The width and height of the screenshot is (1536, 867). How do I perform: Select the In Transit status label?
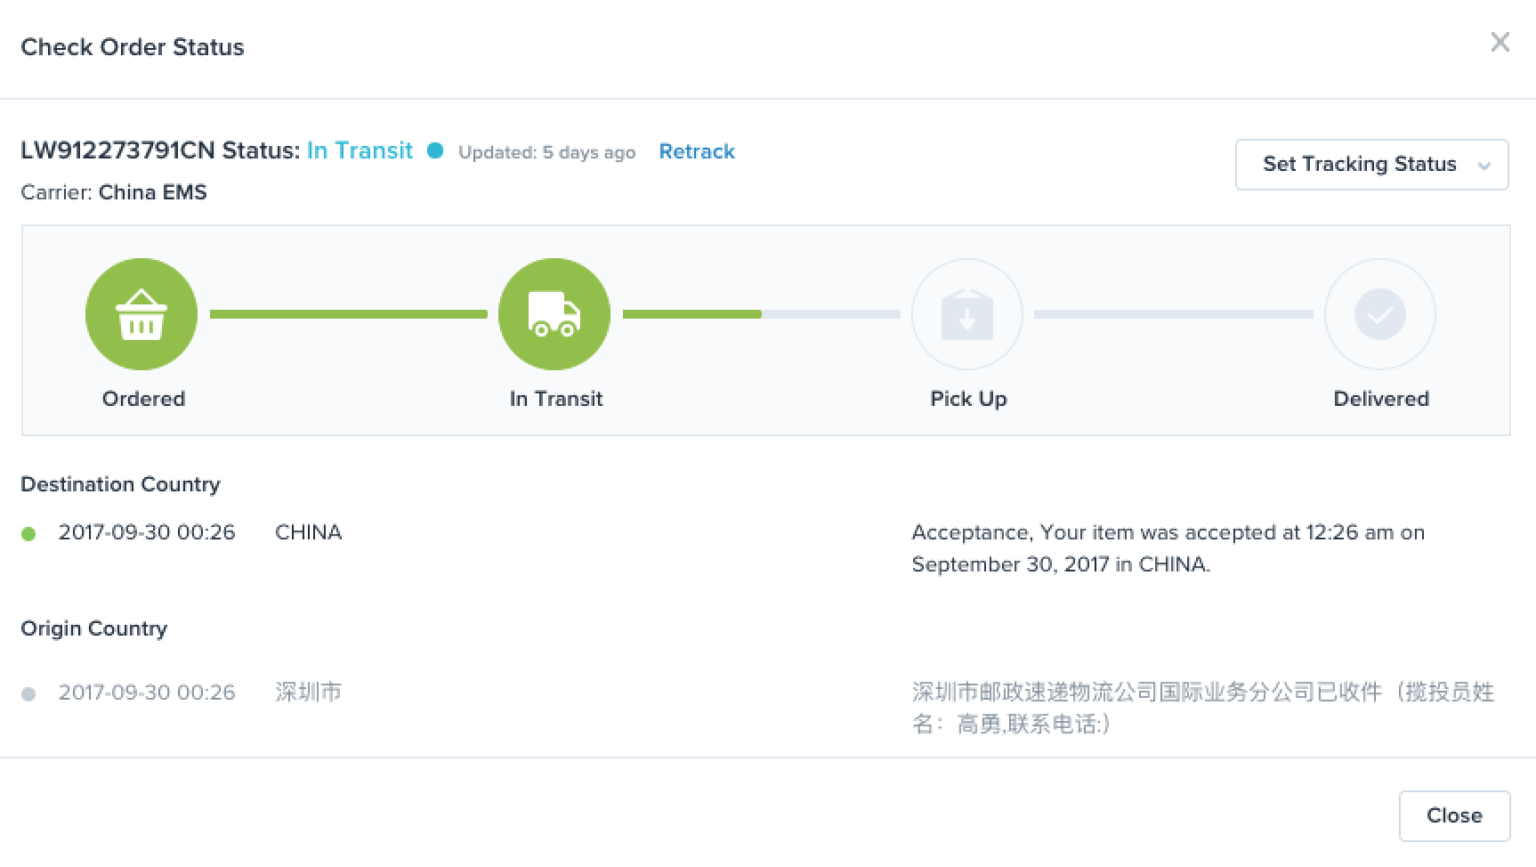pos(359,150)
